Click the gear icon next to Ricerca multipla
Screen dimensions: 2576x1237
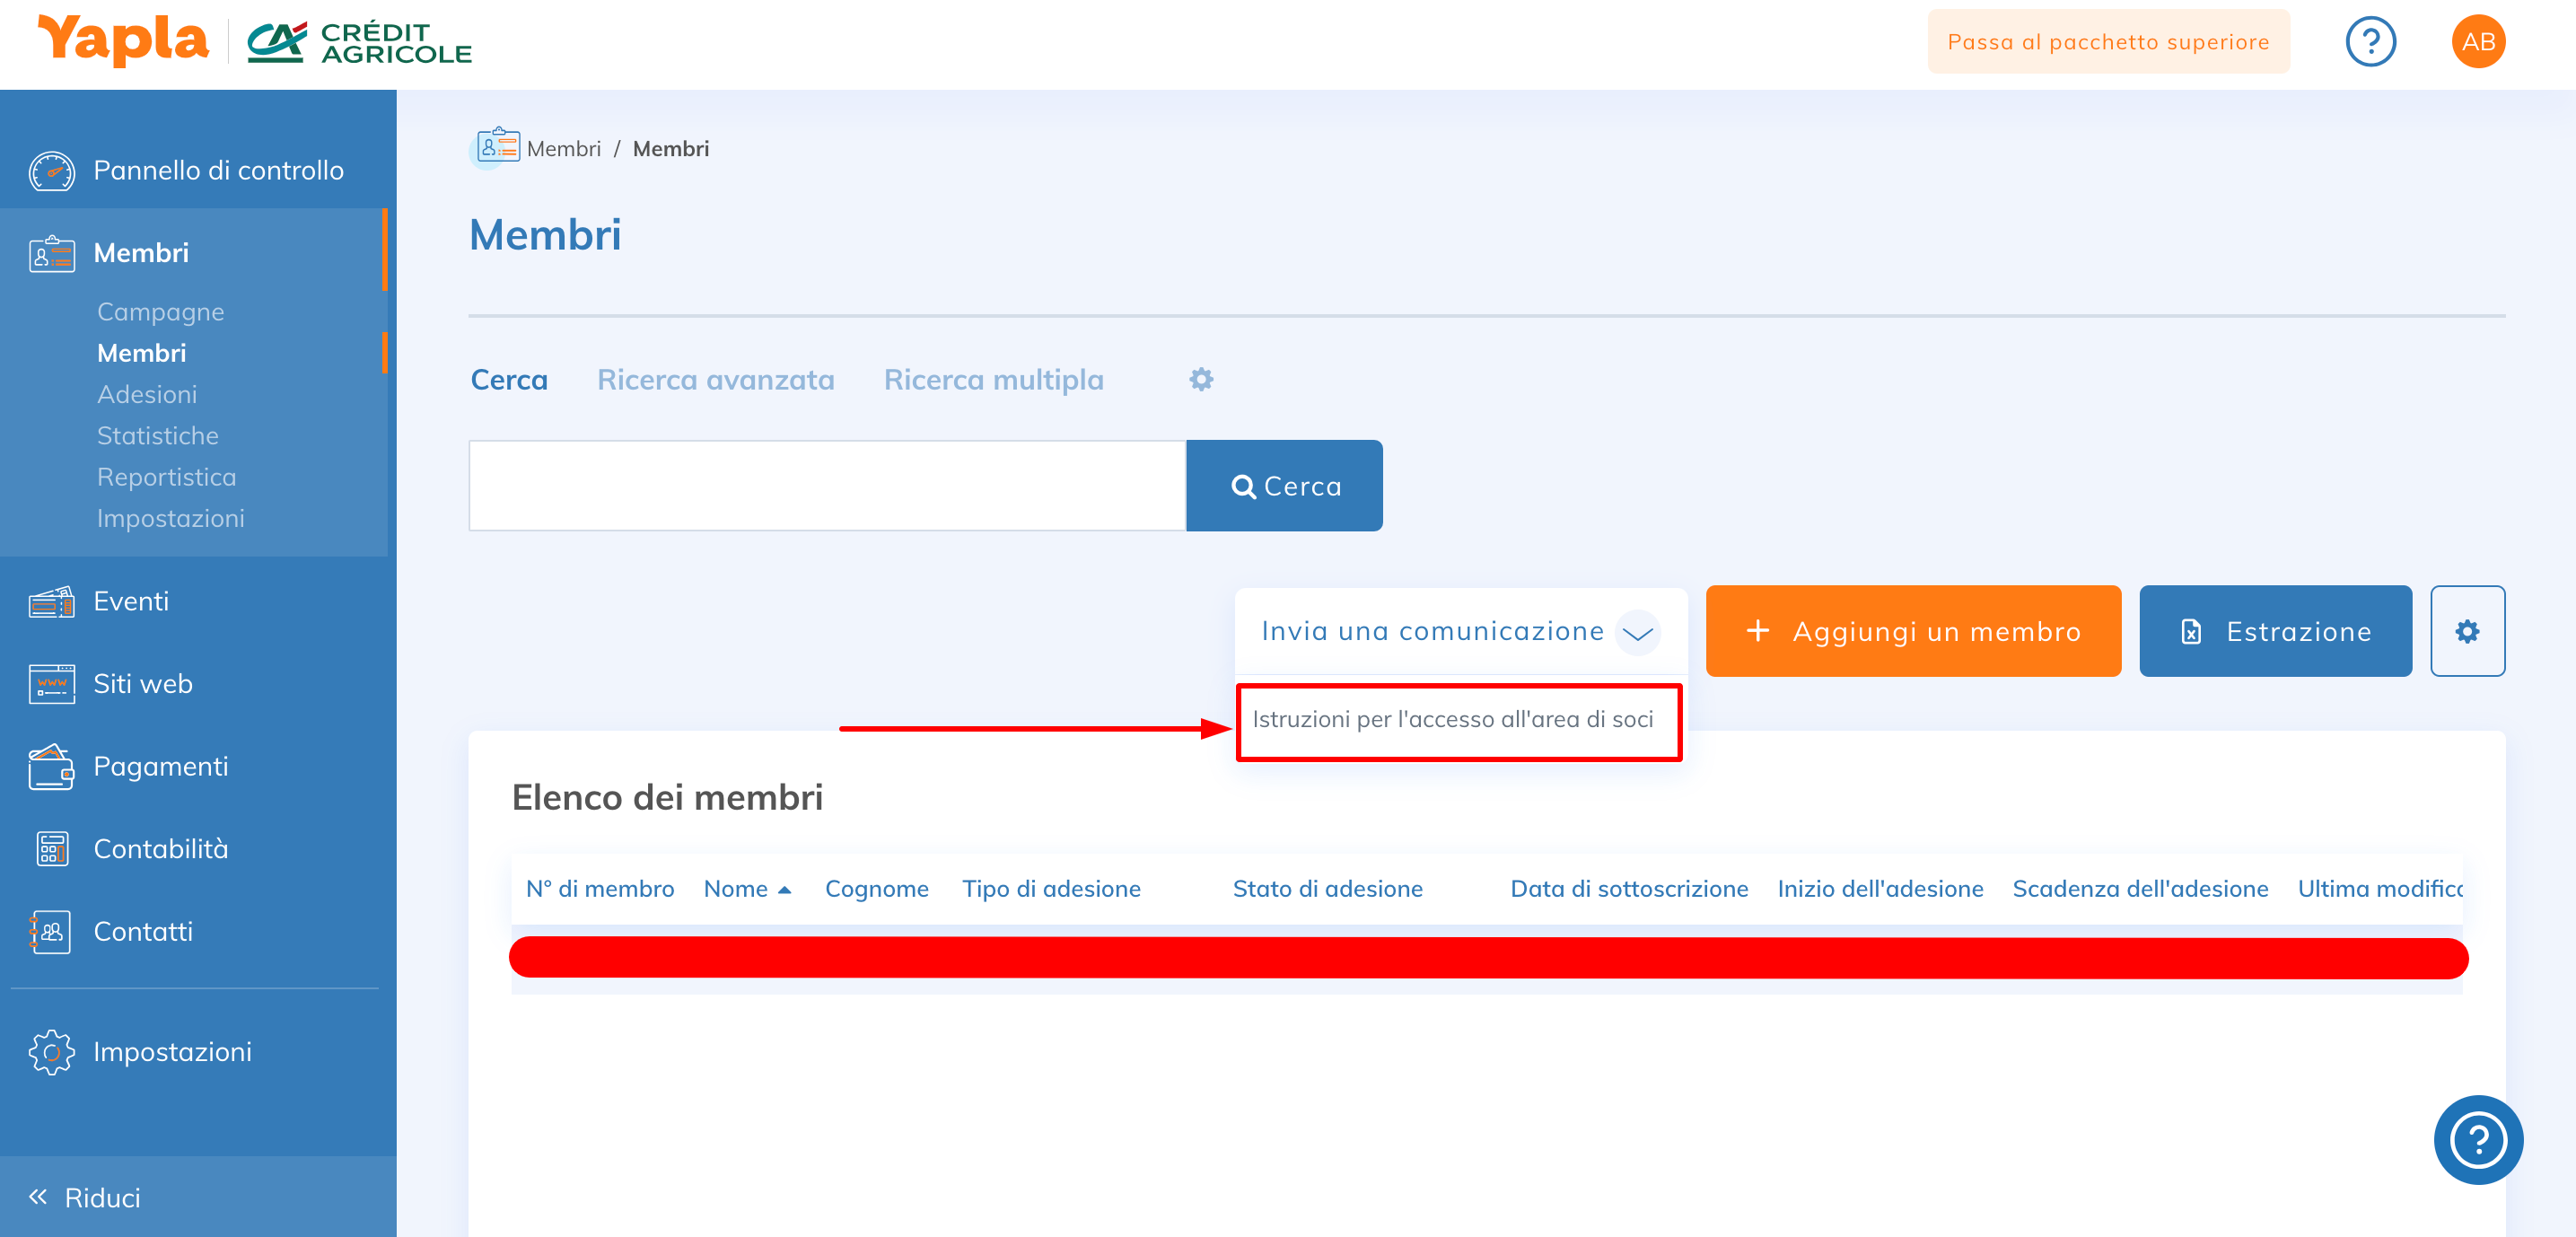point(1201,380)
